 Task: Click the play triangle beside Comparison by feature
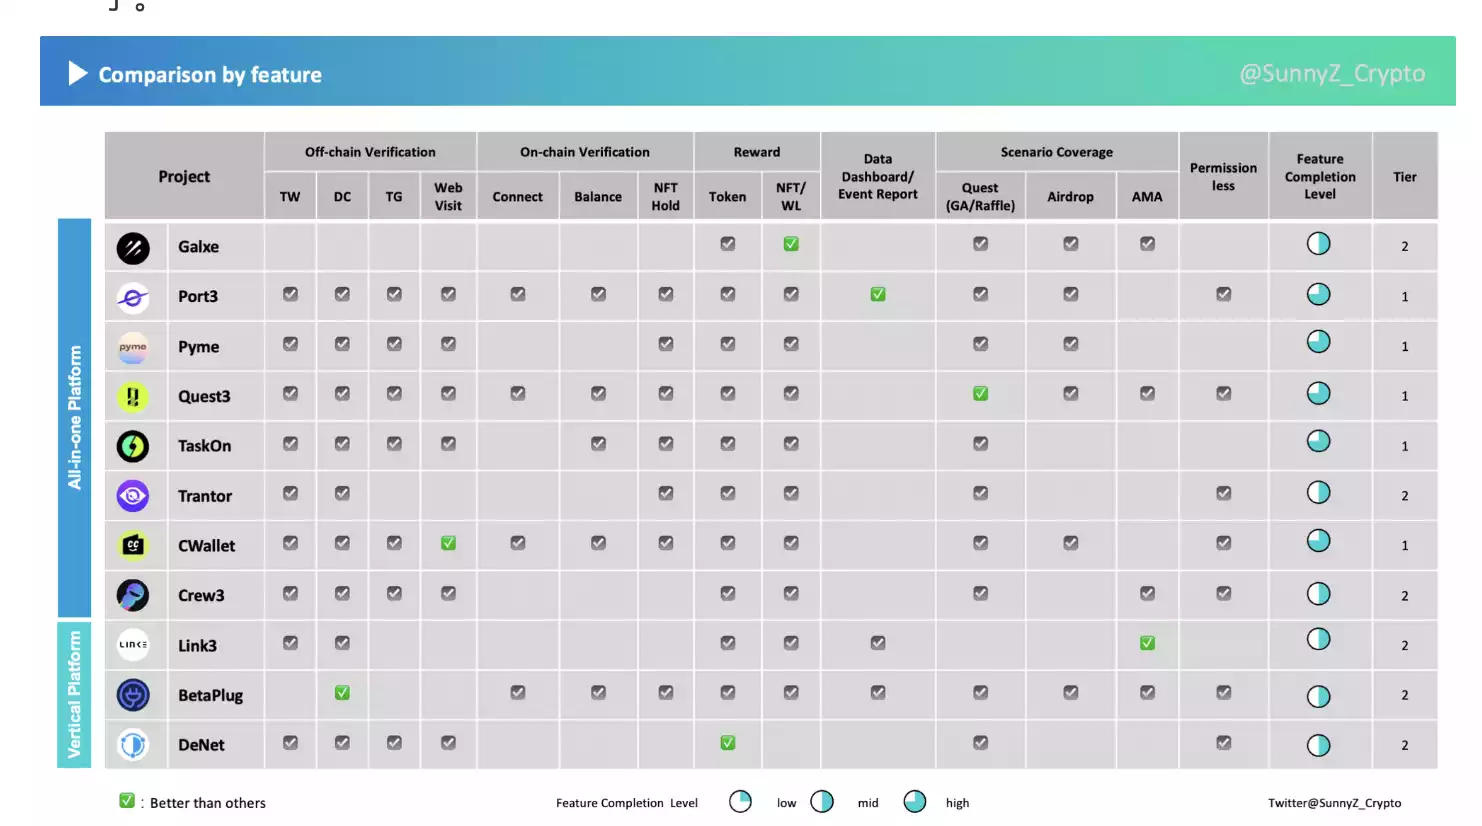pos(77,73)
